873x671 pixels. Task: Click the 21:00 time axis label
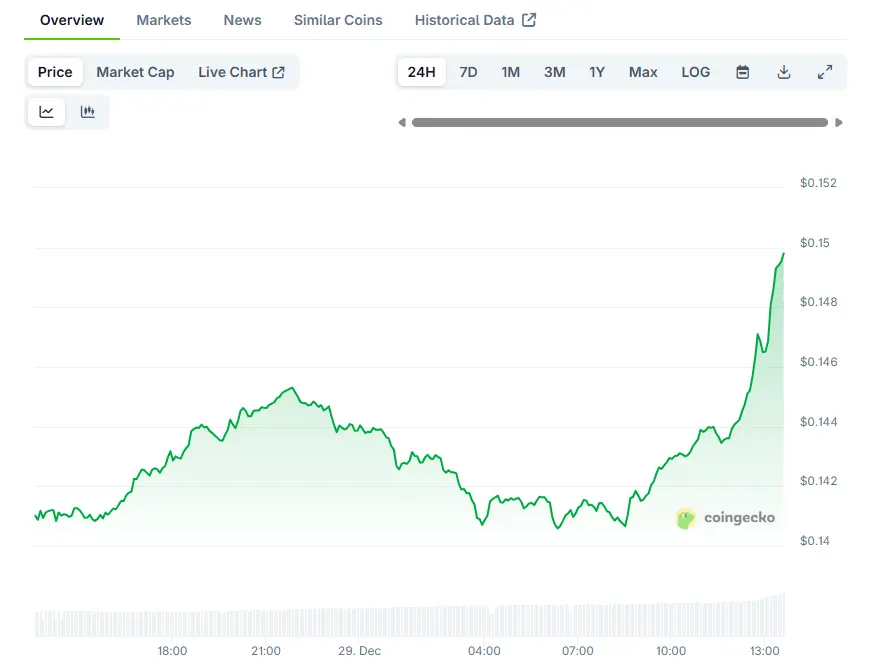pyautogui.click(x=266, y=651)
